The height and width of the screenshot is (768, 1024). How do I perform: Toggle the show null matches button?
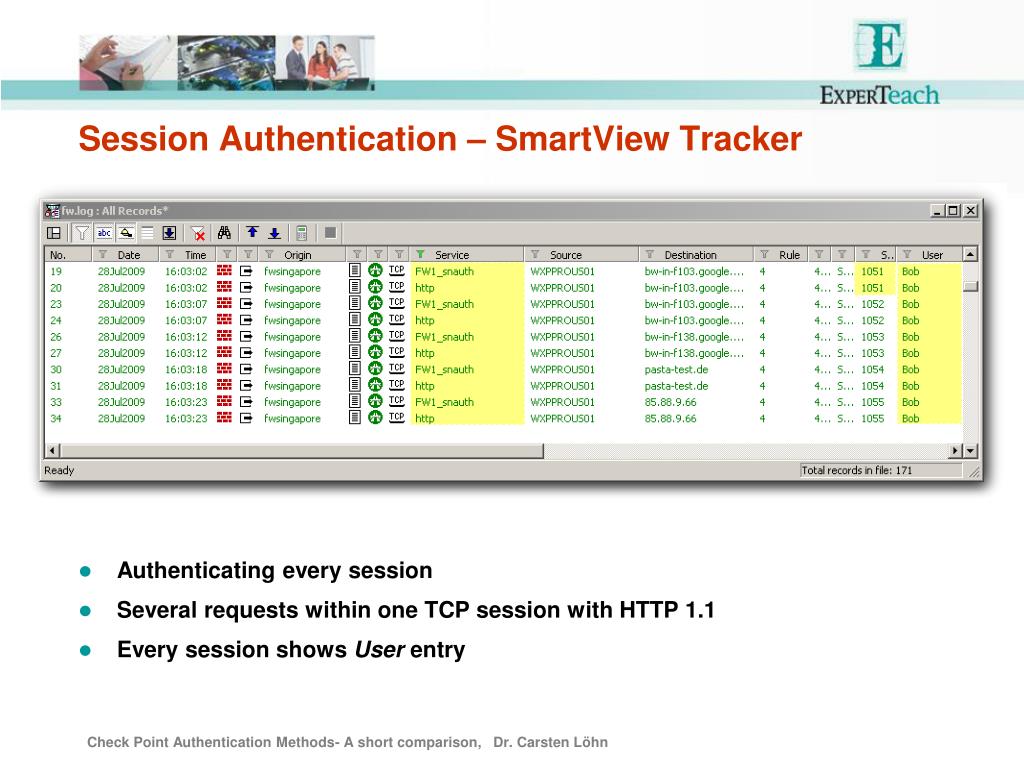point(126,232)
